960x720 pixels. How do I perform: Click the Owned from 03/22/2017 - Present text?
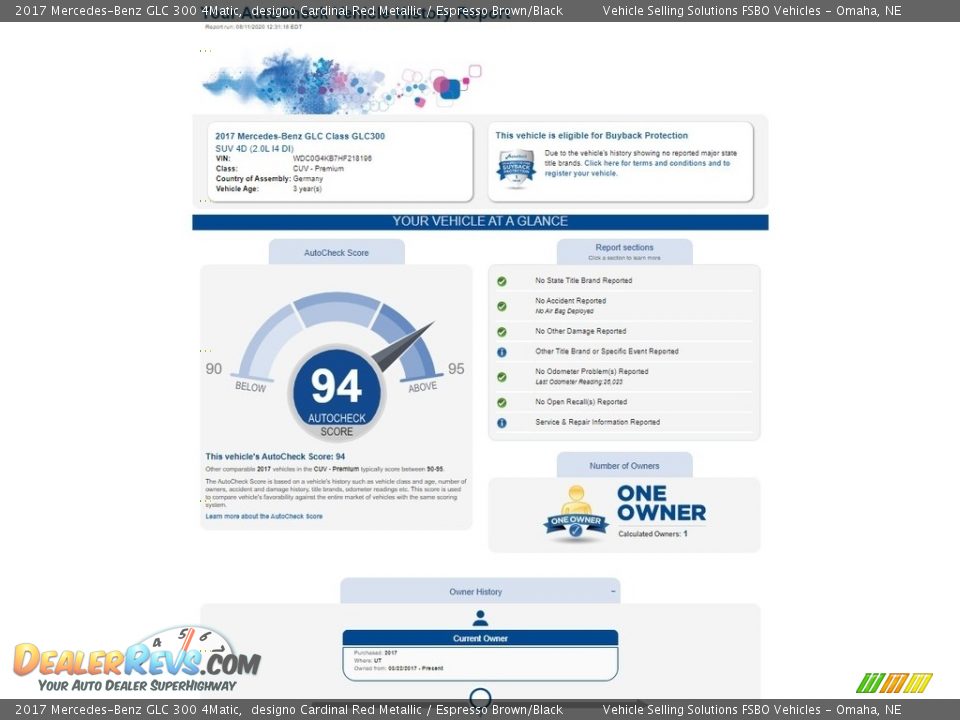[399, 669]
